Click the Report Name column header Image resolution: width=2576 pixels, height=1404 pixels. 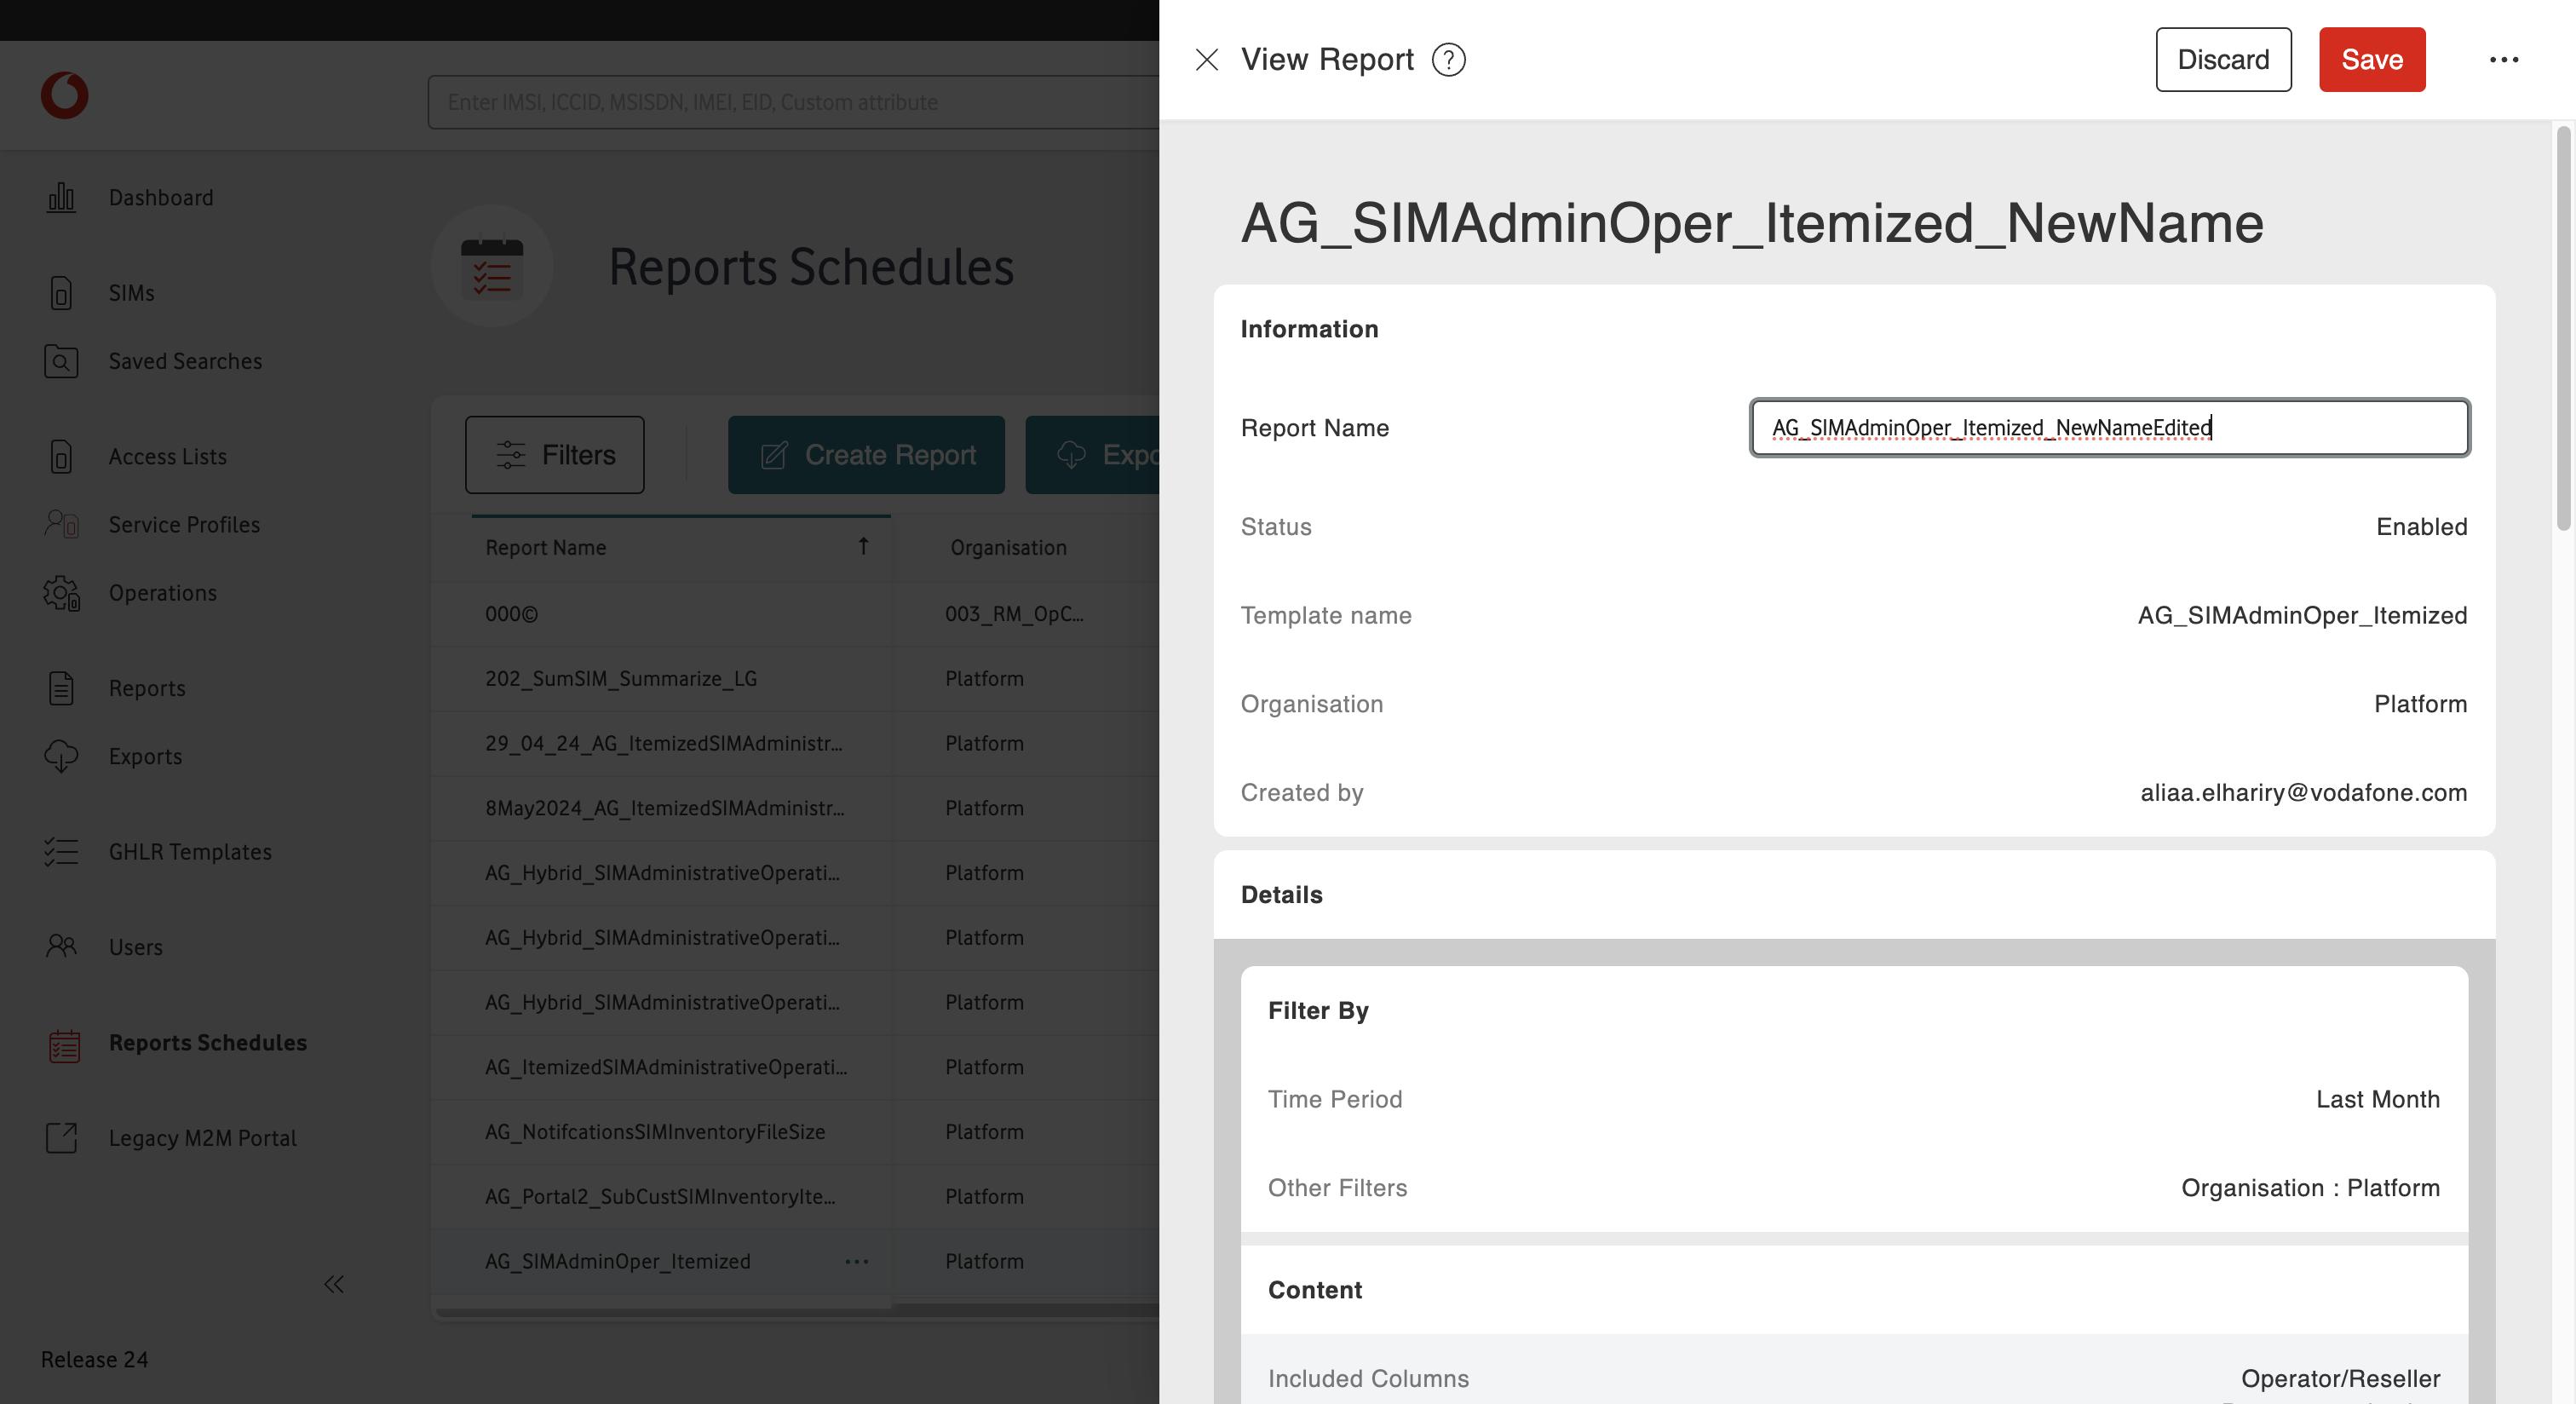[546, 547]
